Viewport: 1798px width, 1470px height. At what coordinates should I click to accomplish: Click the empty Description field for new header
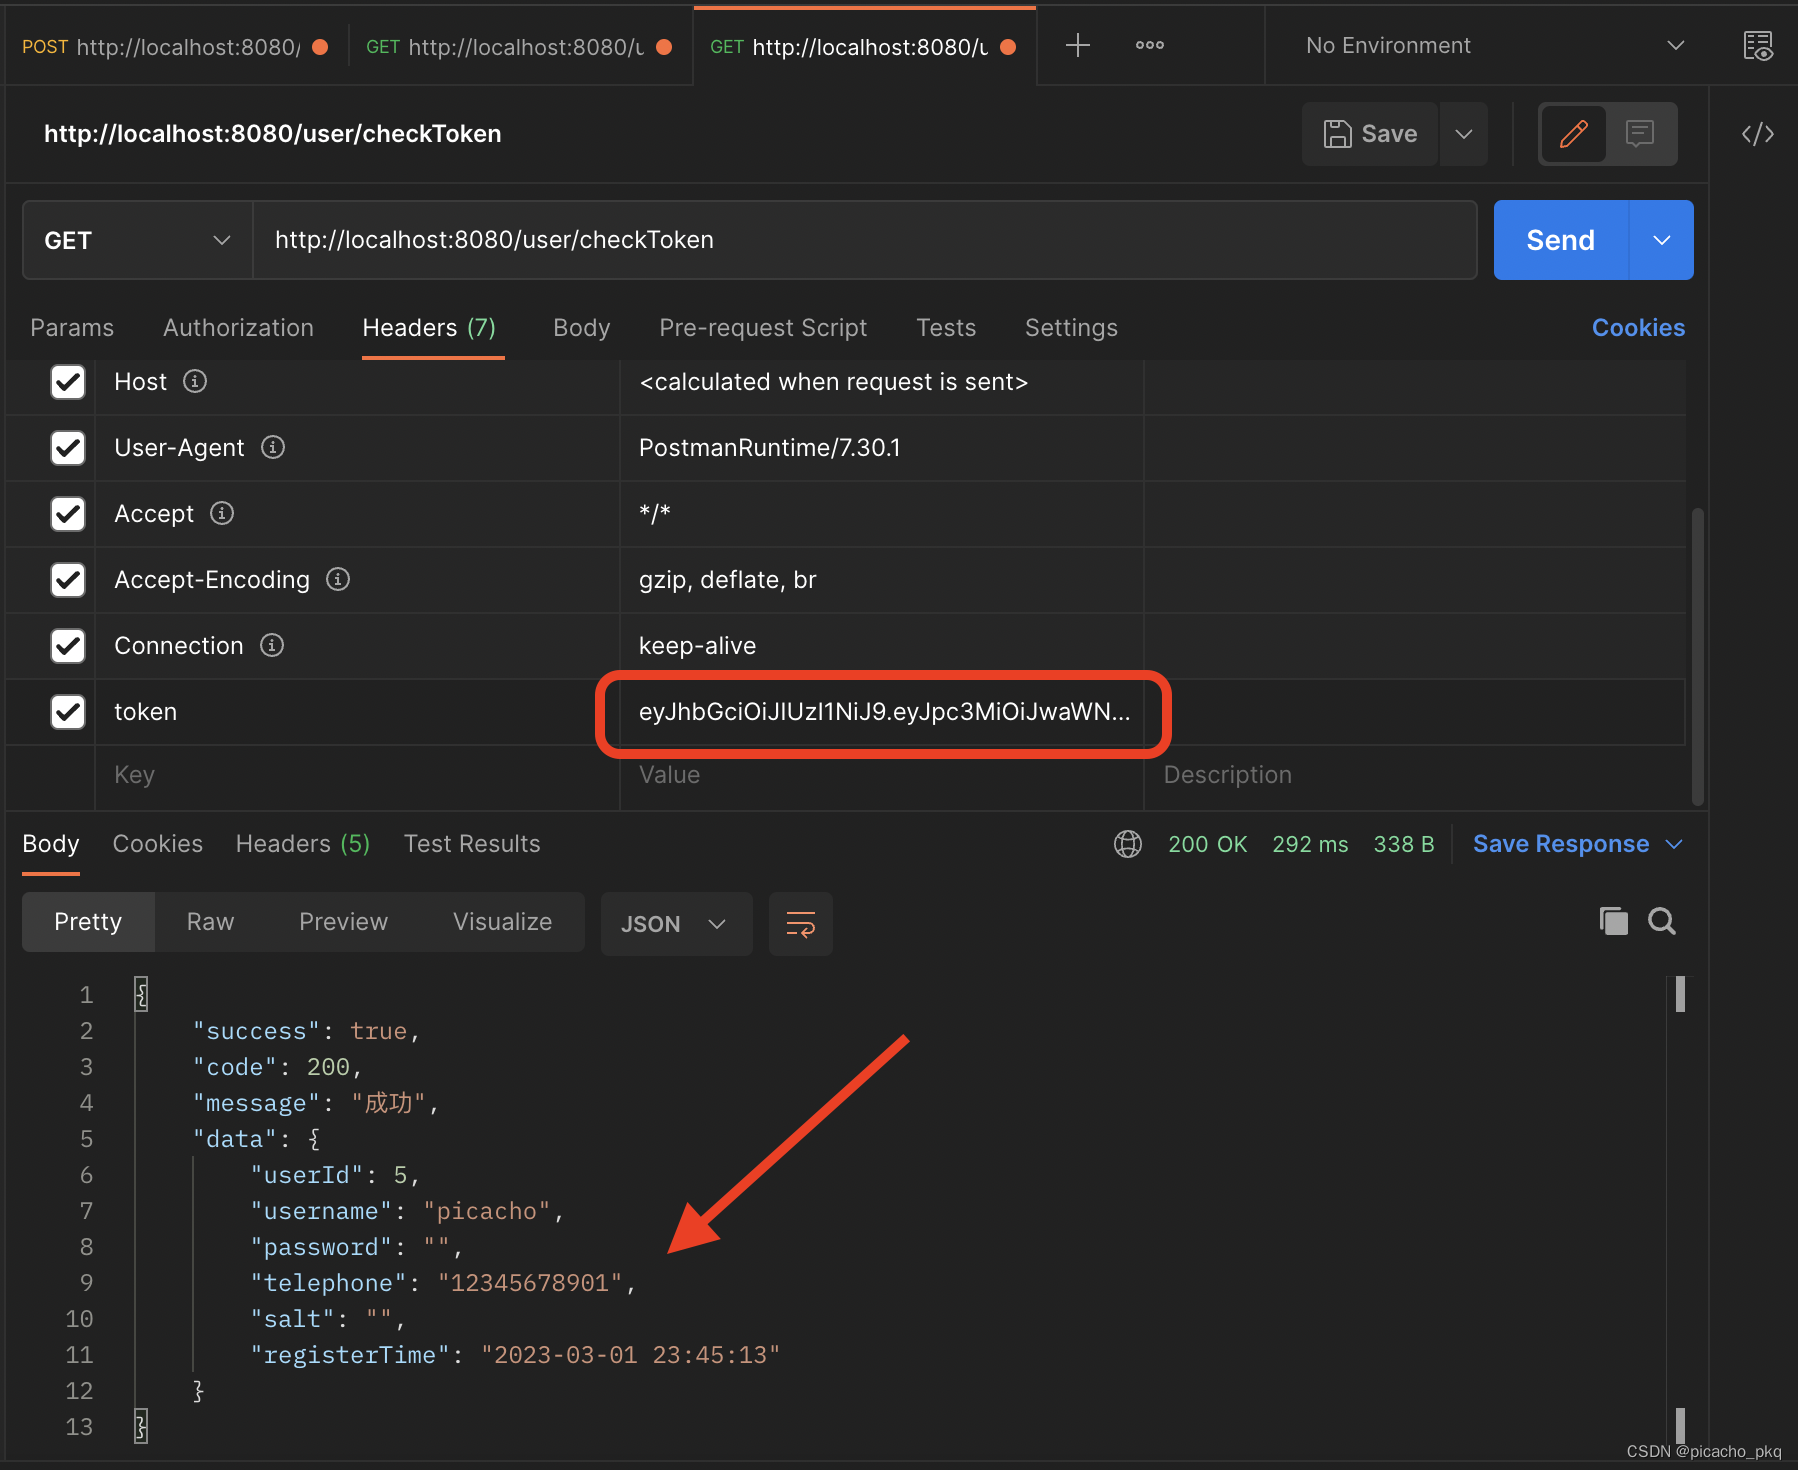[1414, 775]
